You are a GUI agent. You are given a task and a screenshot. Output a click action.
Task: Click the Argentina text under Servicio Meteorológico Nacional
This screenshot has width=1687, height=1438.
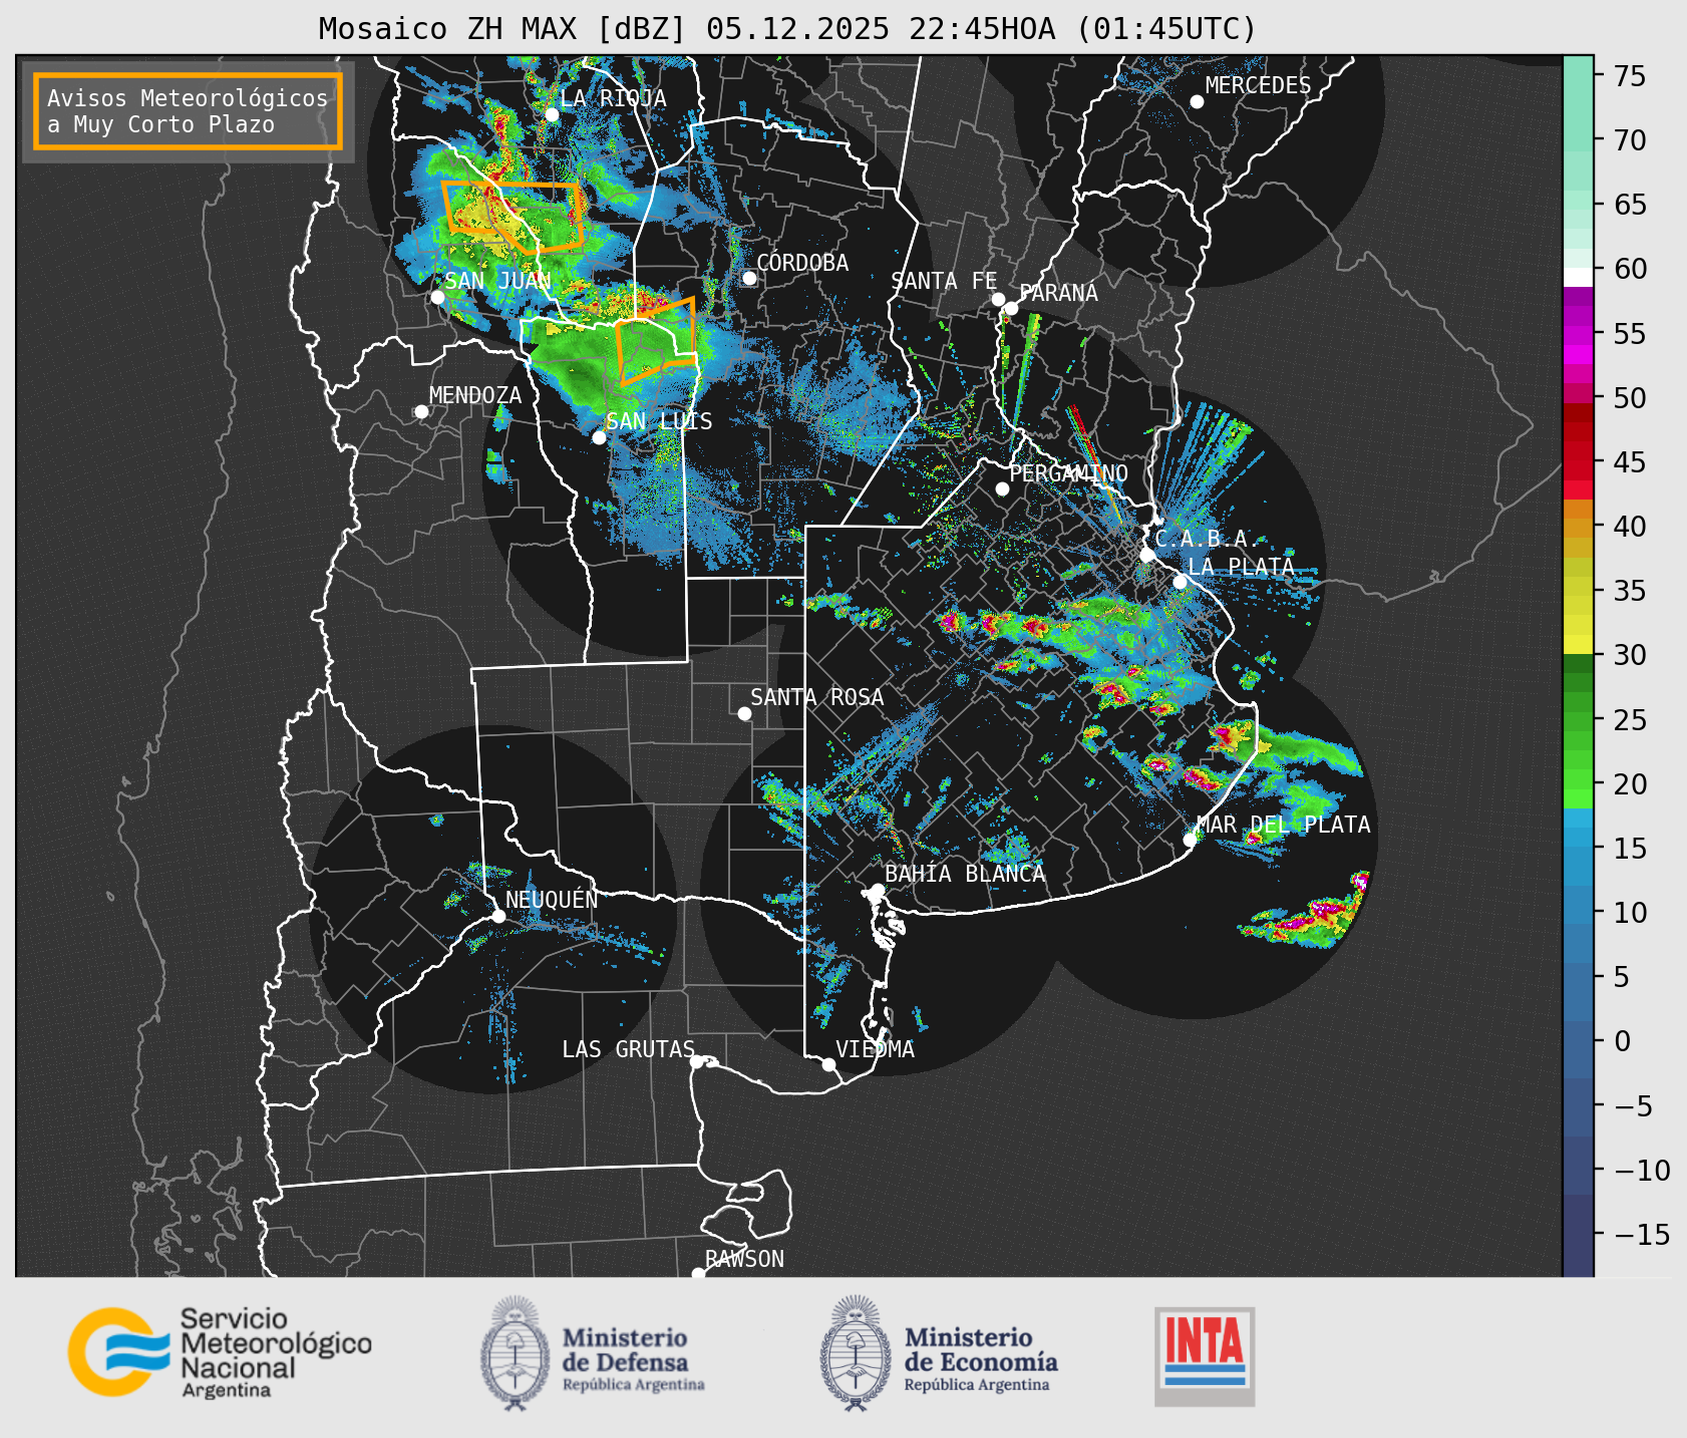[x=226, y=1391]
